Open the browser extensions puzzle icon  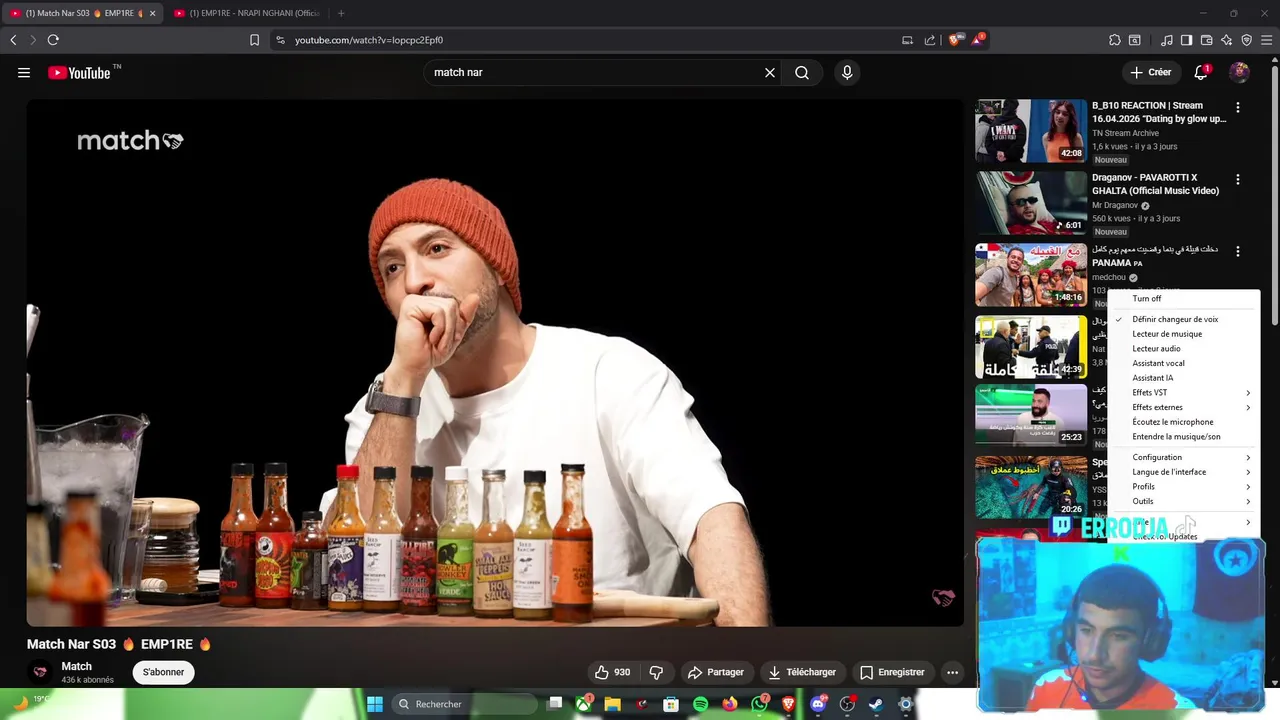[1115, 40]
